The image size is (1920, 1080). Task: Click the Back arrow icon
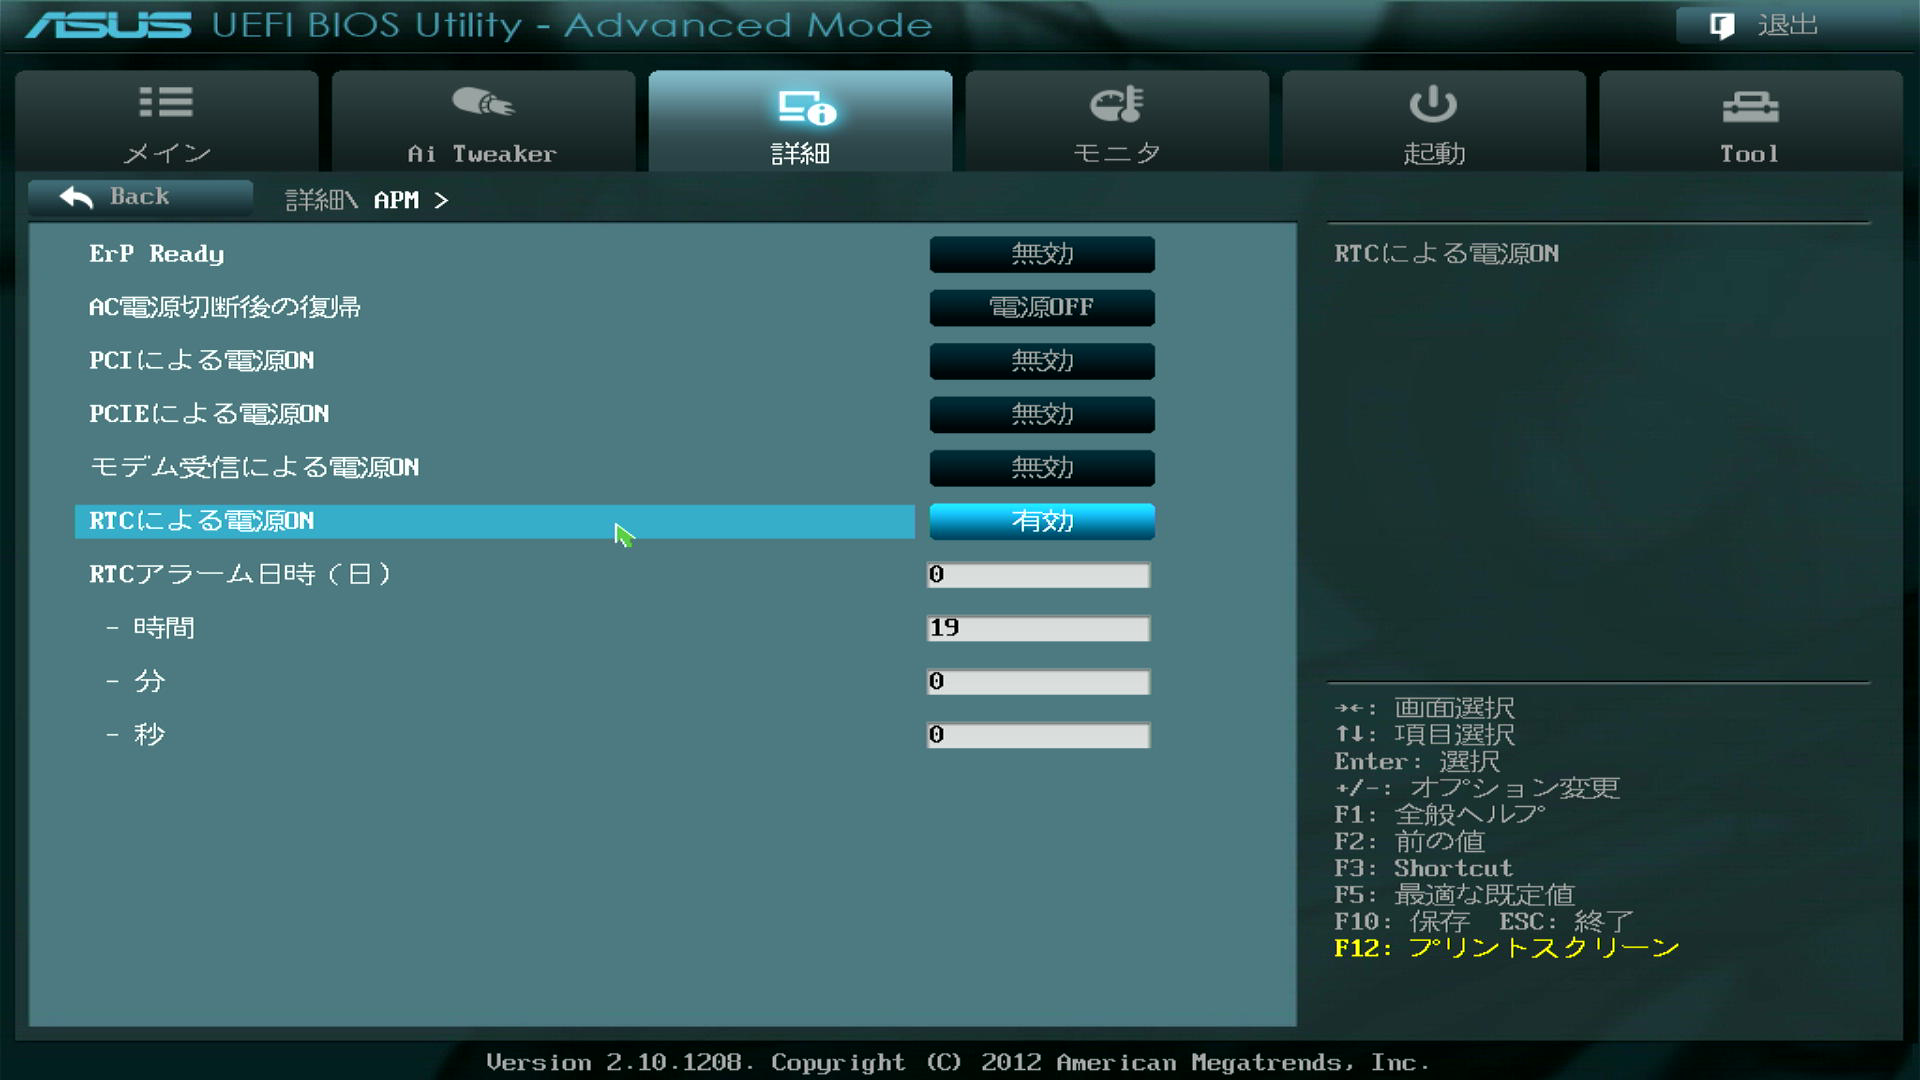(76, 197)
